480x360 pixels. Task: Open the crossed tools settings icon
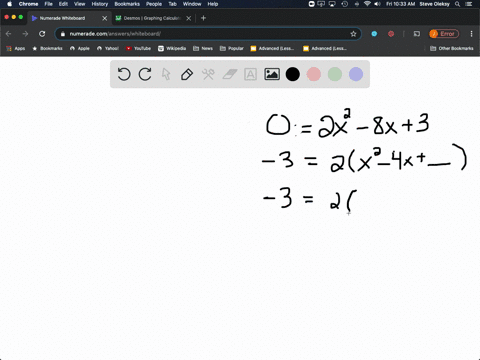pos(208,74)
